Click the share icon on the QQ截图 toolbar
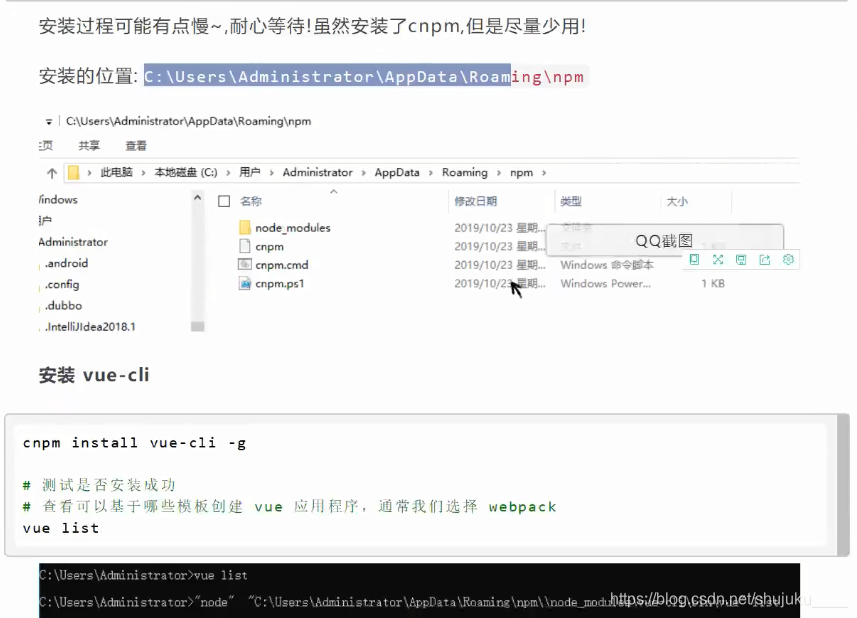Screen dimensions: 857x618 click(764, 260)
